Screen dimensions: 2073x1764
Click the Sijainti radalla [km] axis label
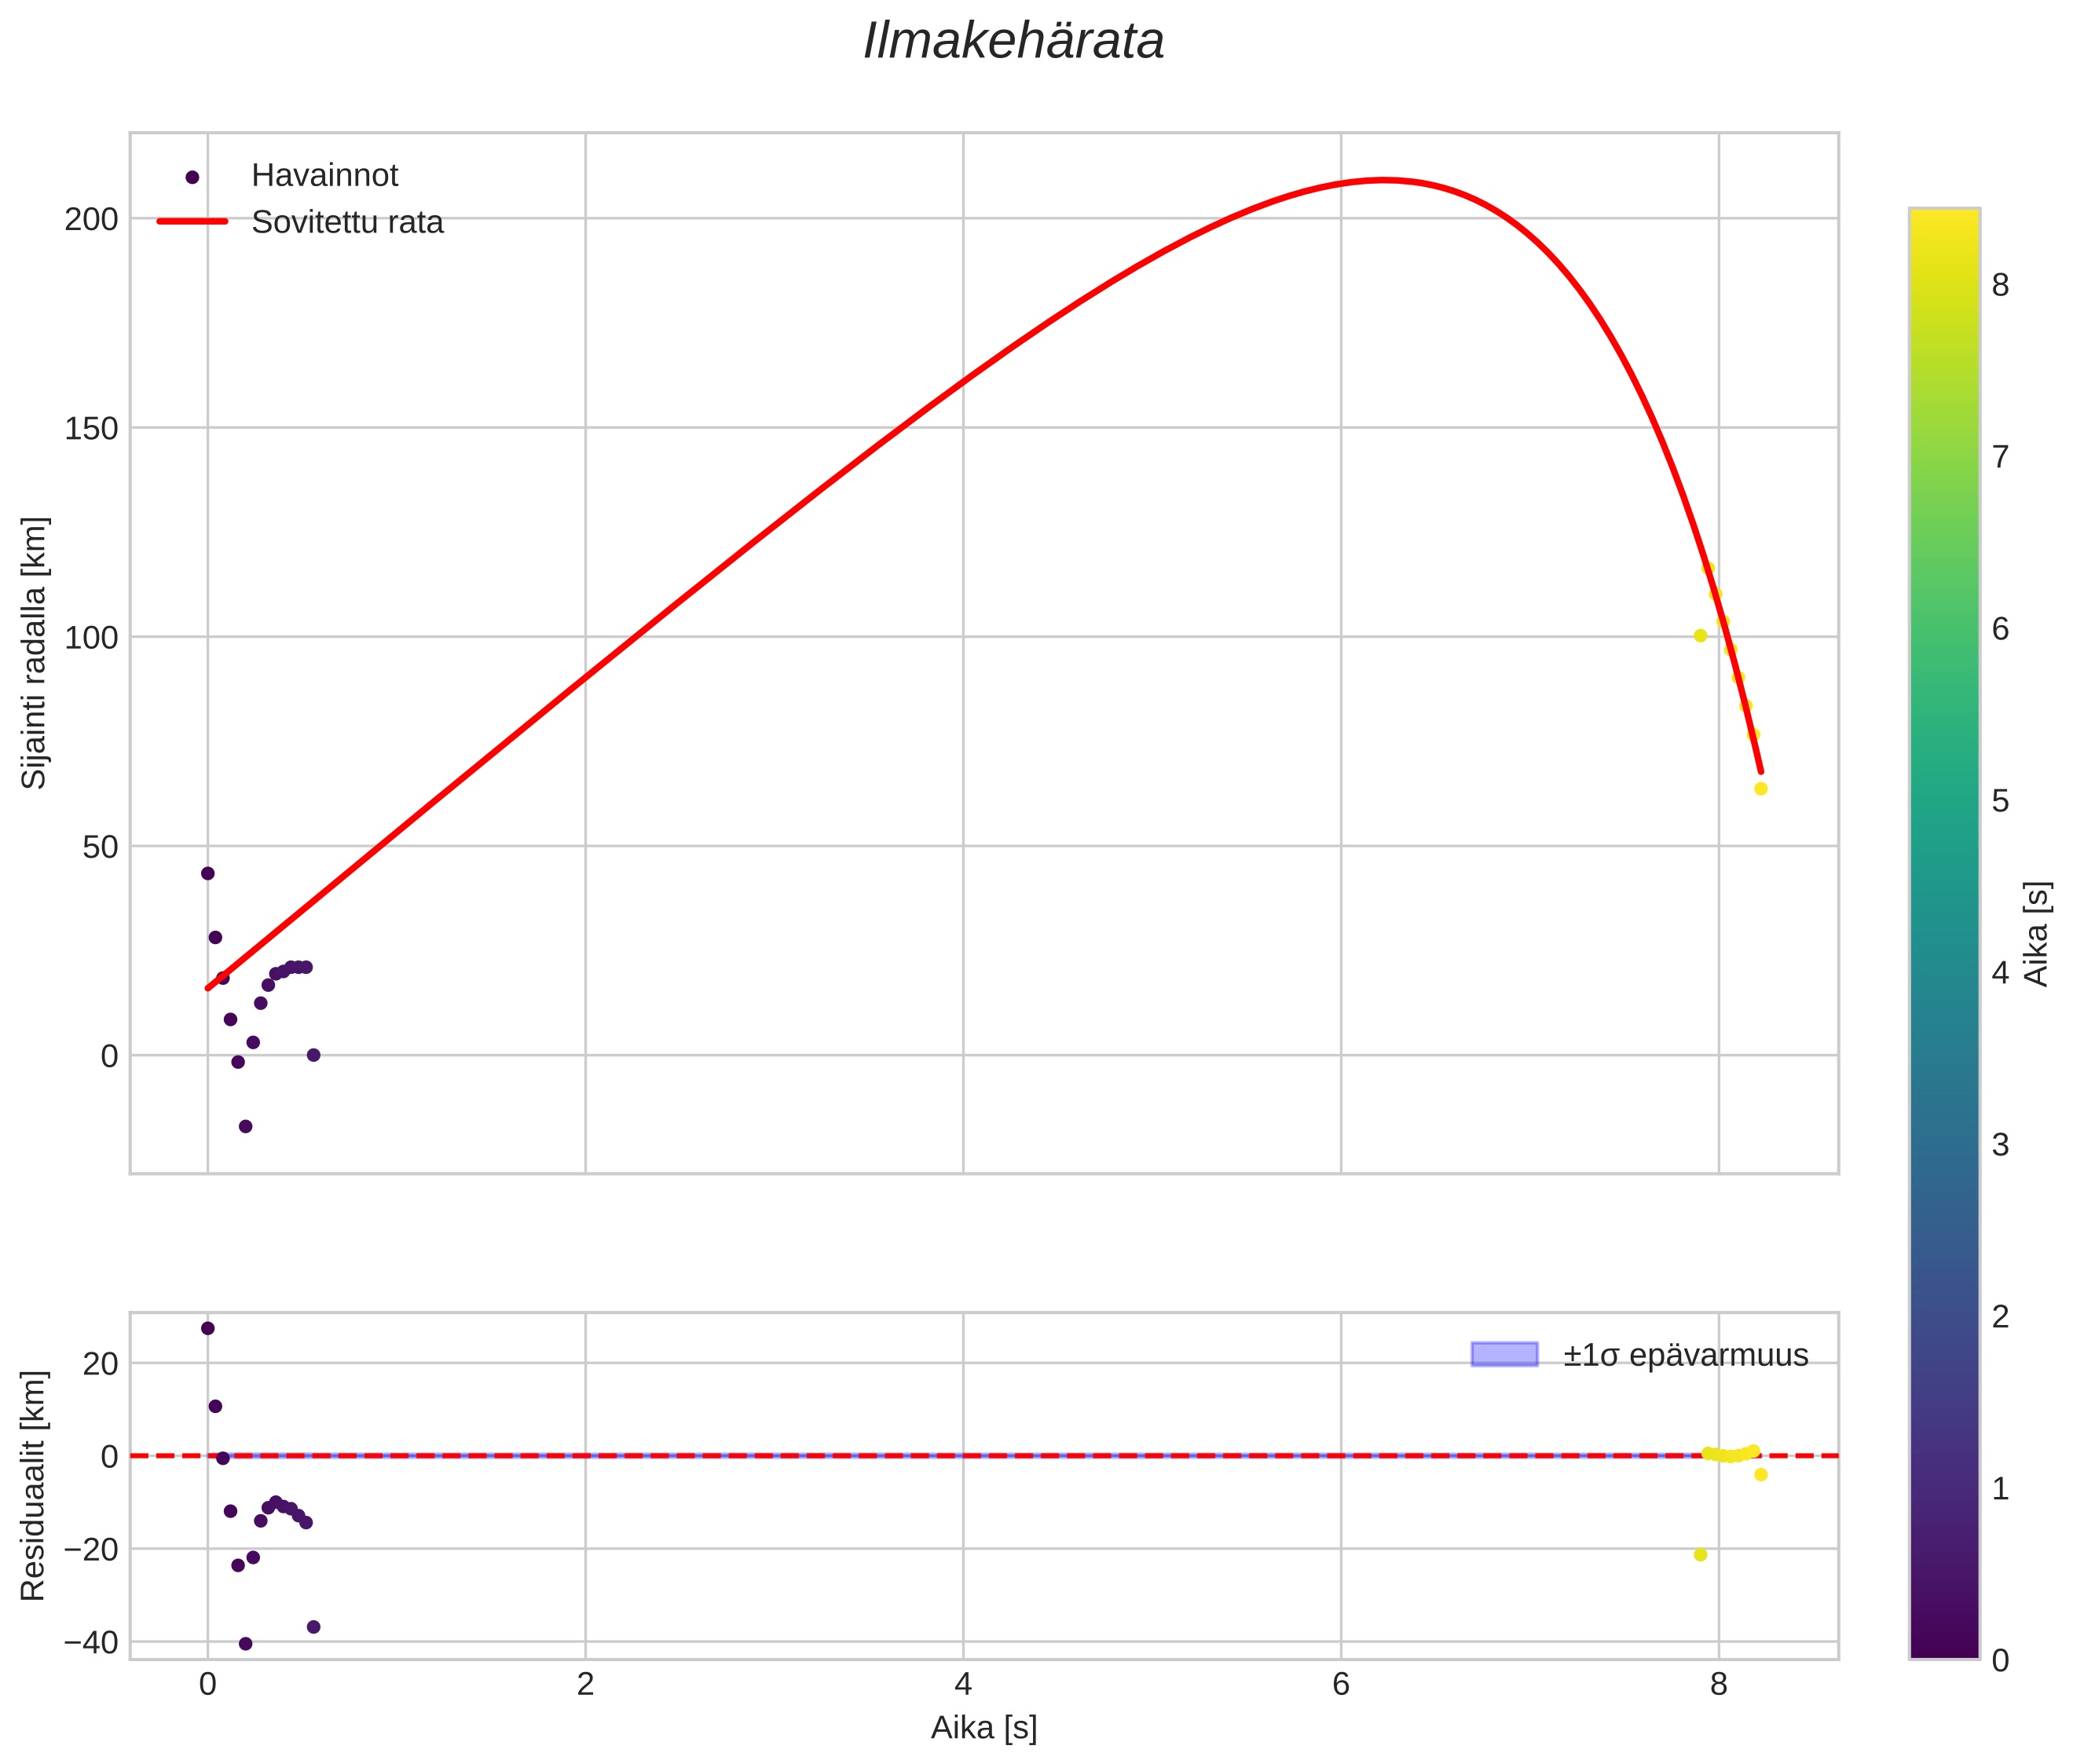click(x=35, y=653)
